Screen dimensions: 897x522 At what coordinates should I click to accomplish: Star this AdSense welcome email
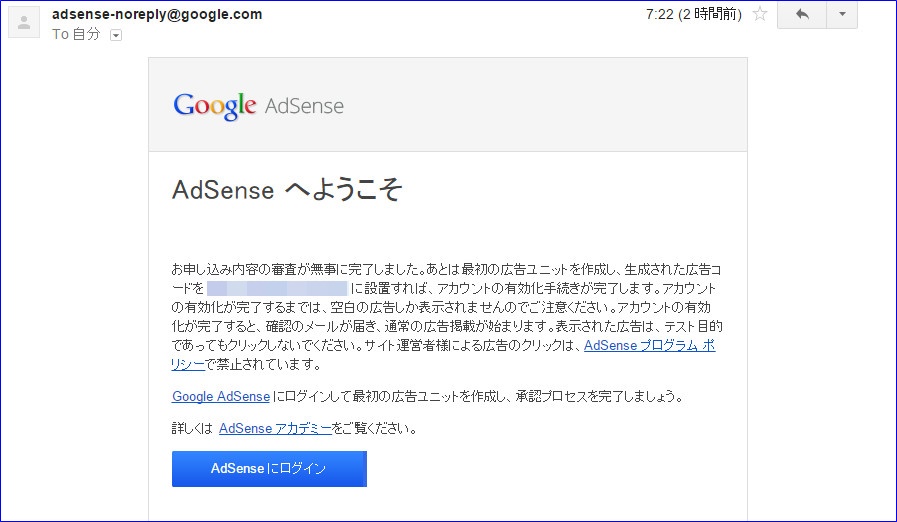[760, 14]
